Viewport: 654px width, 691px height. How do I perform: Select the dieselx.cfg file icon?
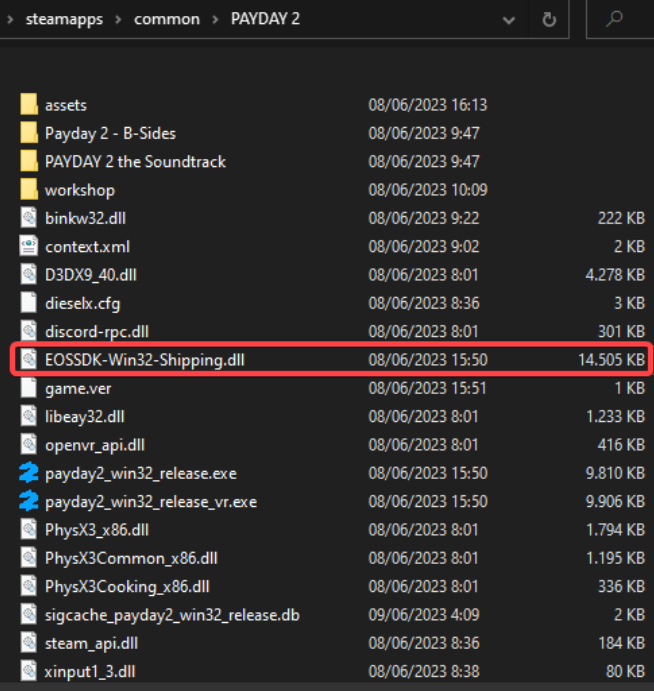click(x=29, y=303)
